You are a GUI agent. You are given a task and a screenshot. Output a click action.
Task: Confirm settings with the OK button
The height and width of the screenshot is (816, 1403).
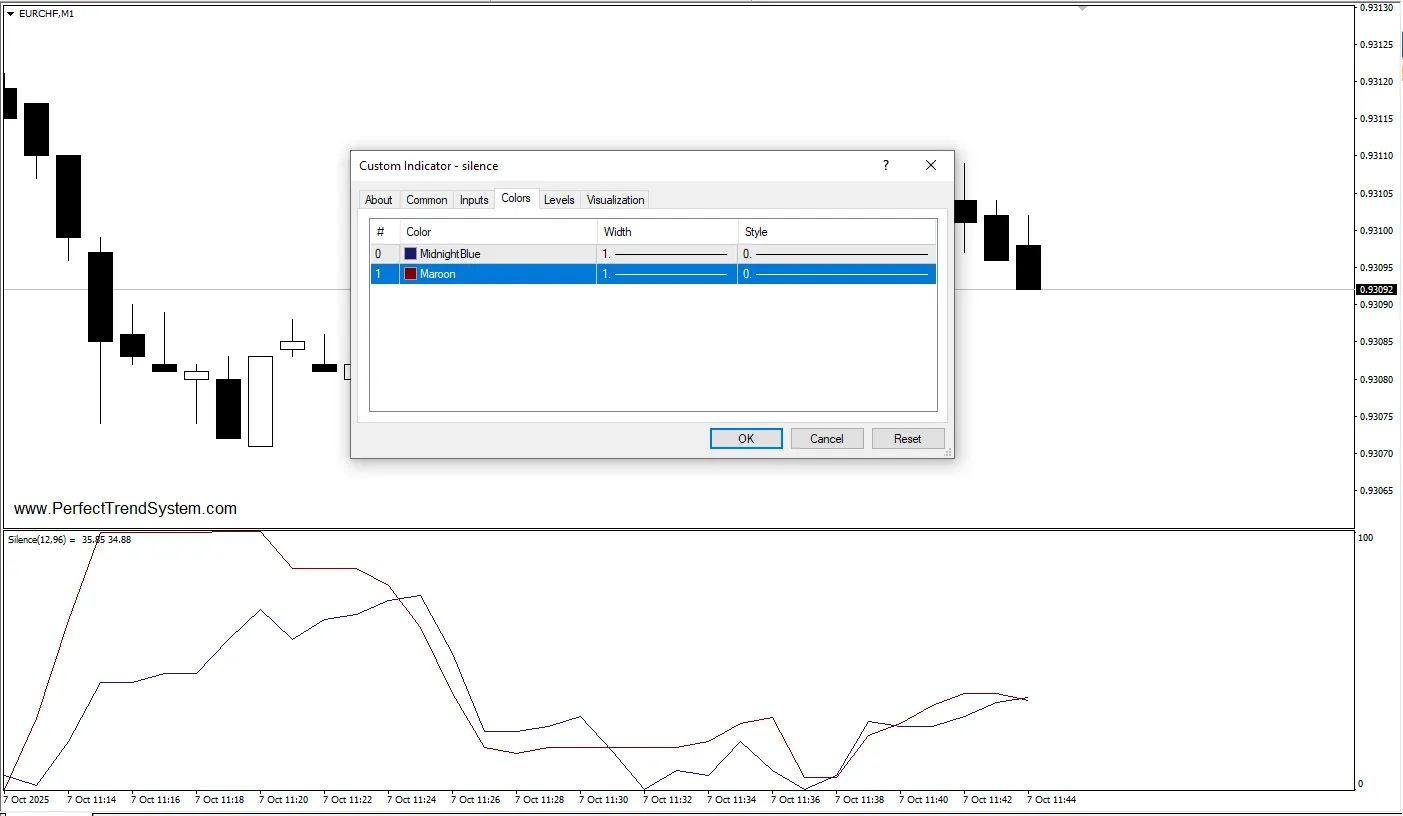[746, 439]
